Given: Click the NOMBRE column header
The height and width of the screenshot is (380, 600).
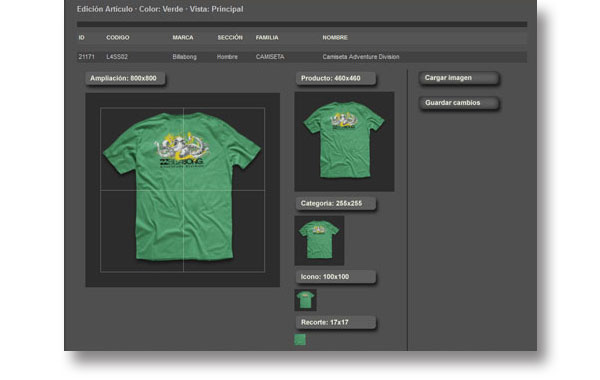Looking at the screenshot, I should click(335, 38).
